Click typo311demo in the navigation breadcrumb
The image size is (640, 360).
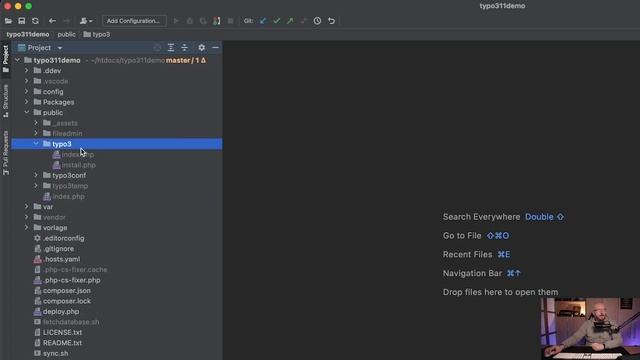[28, 34]
